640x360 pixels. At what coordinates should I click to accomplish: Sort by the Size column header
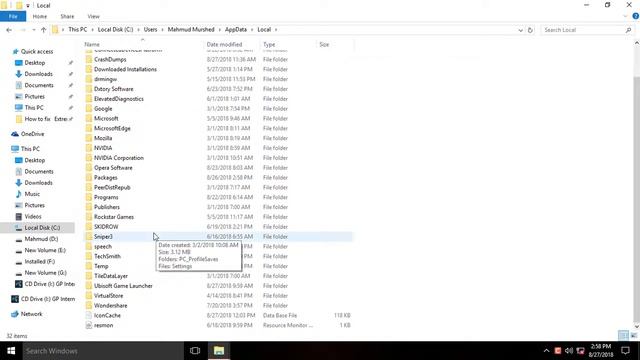tap(324, 44)
